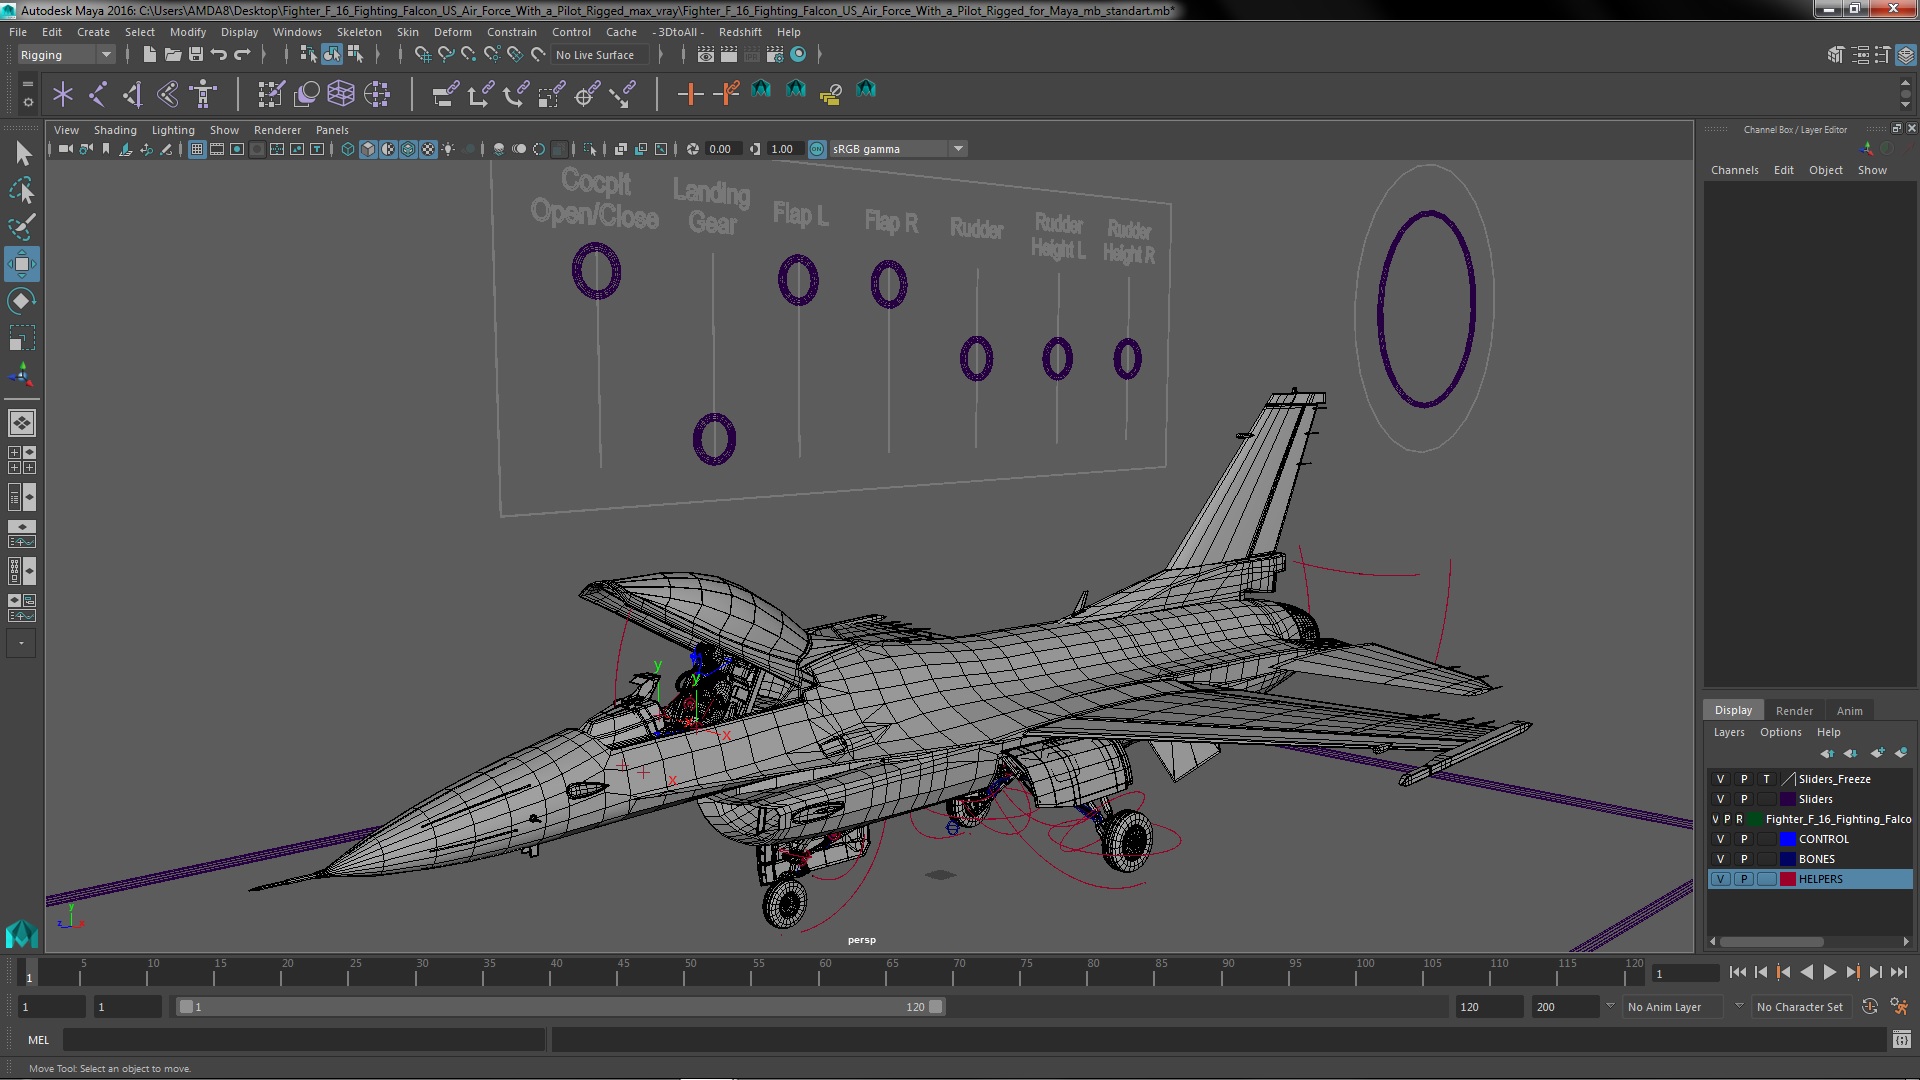Toggle playback P of the CONTROL layer
The image size is (1920, 1080).
pyautogui.click(x=1744, y=839)
